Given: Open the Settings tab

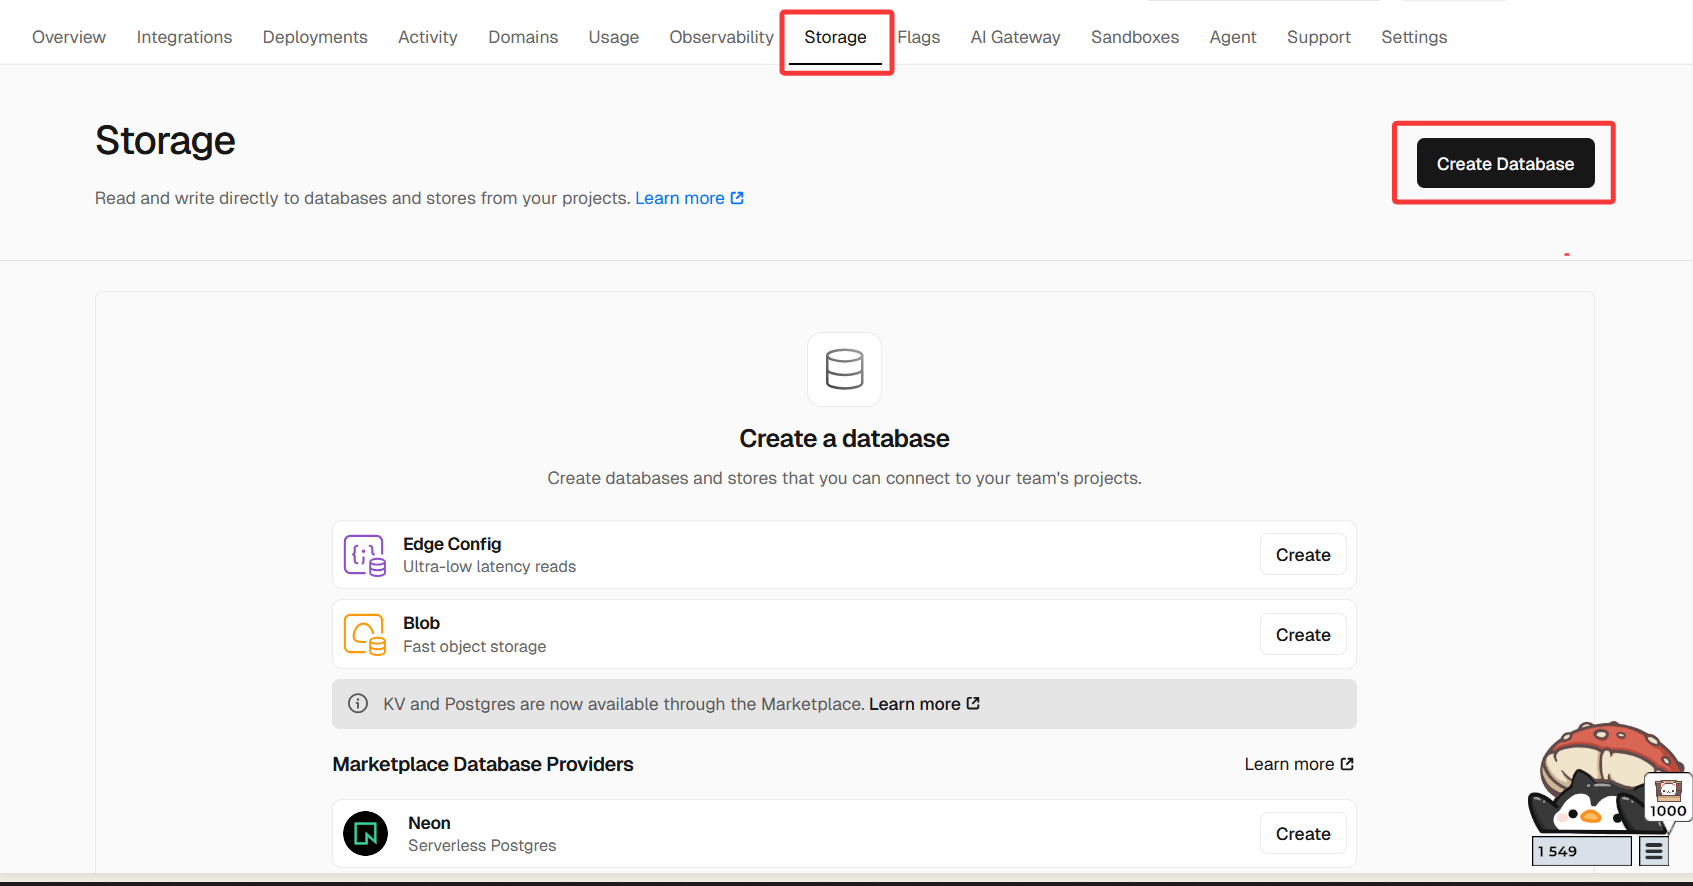Looking at the screenshot, I should pyautogui.click(x=1414, y=37).
